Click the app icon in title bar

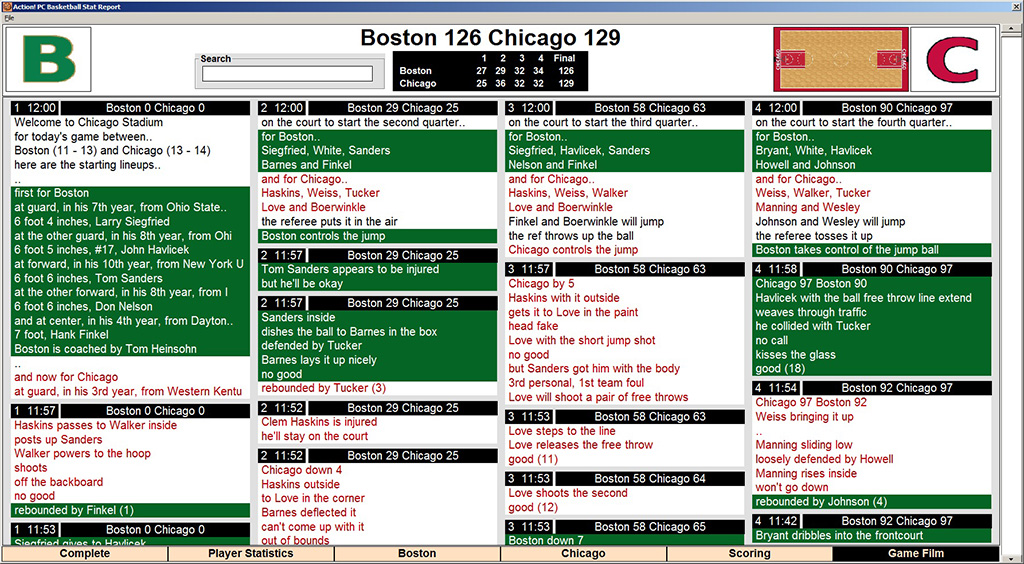(x=6, y=6)
